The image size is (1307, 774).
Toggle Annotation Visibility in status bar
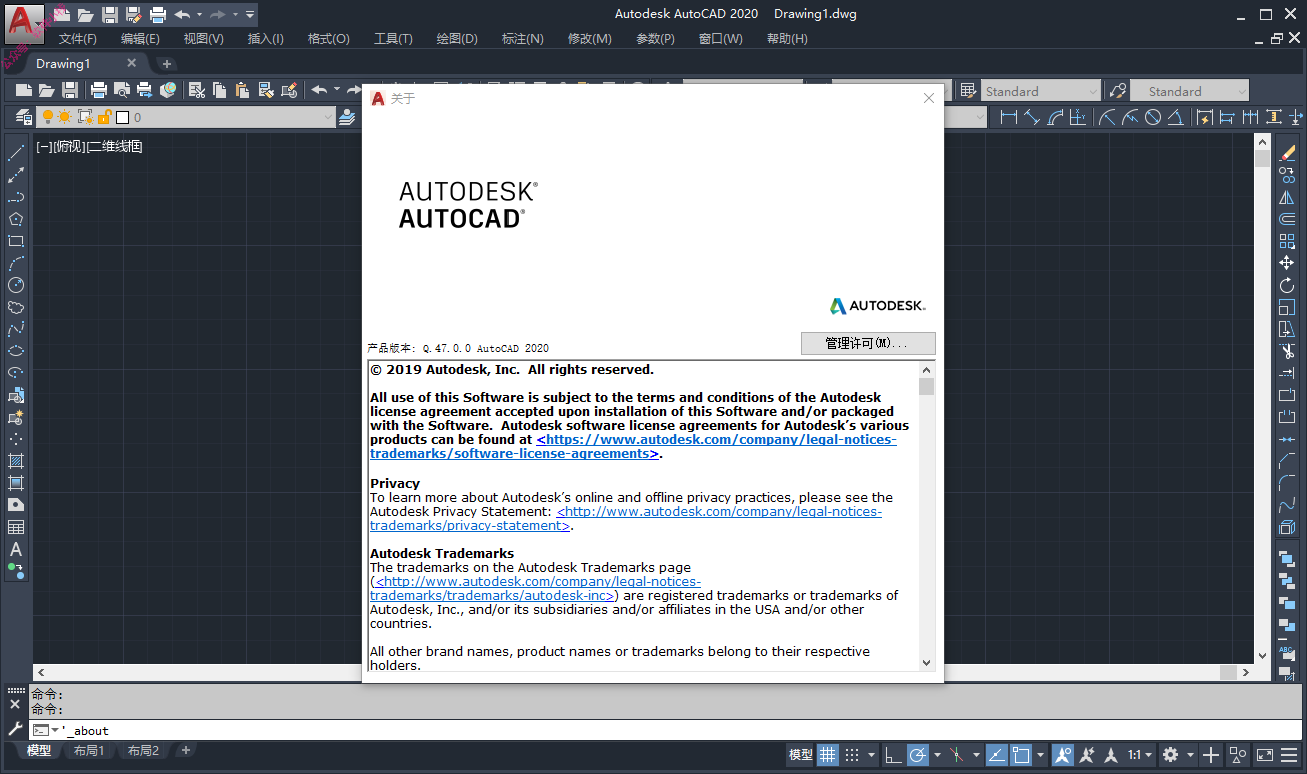[1063, 754]
